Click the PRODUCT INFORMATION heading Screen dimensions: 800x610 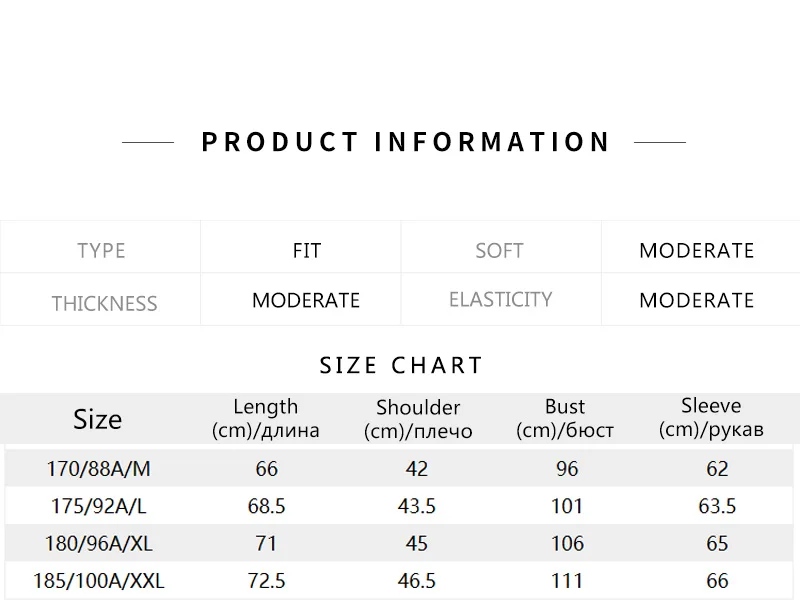[x=405, y=142]
